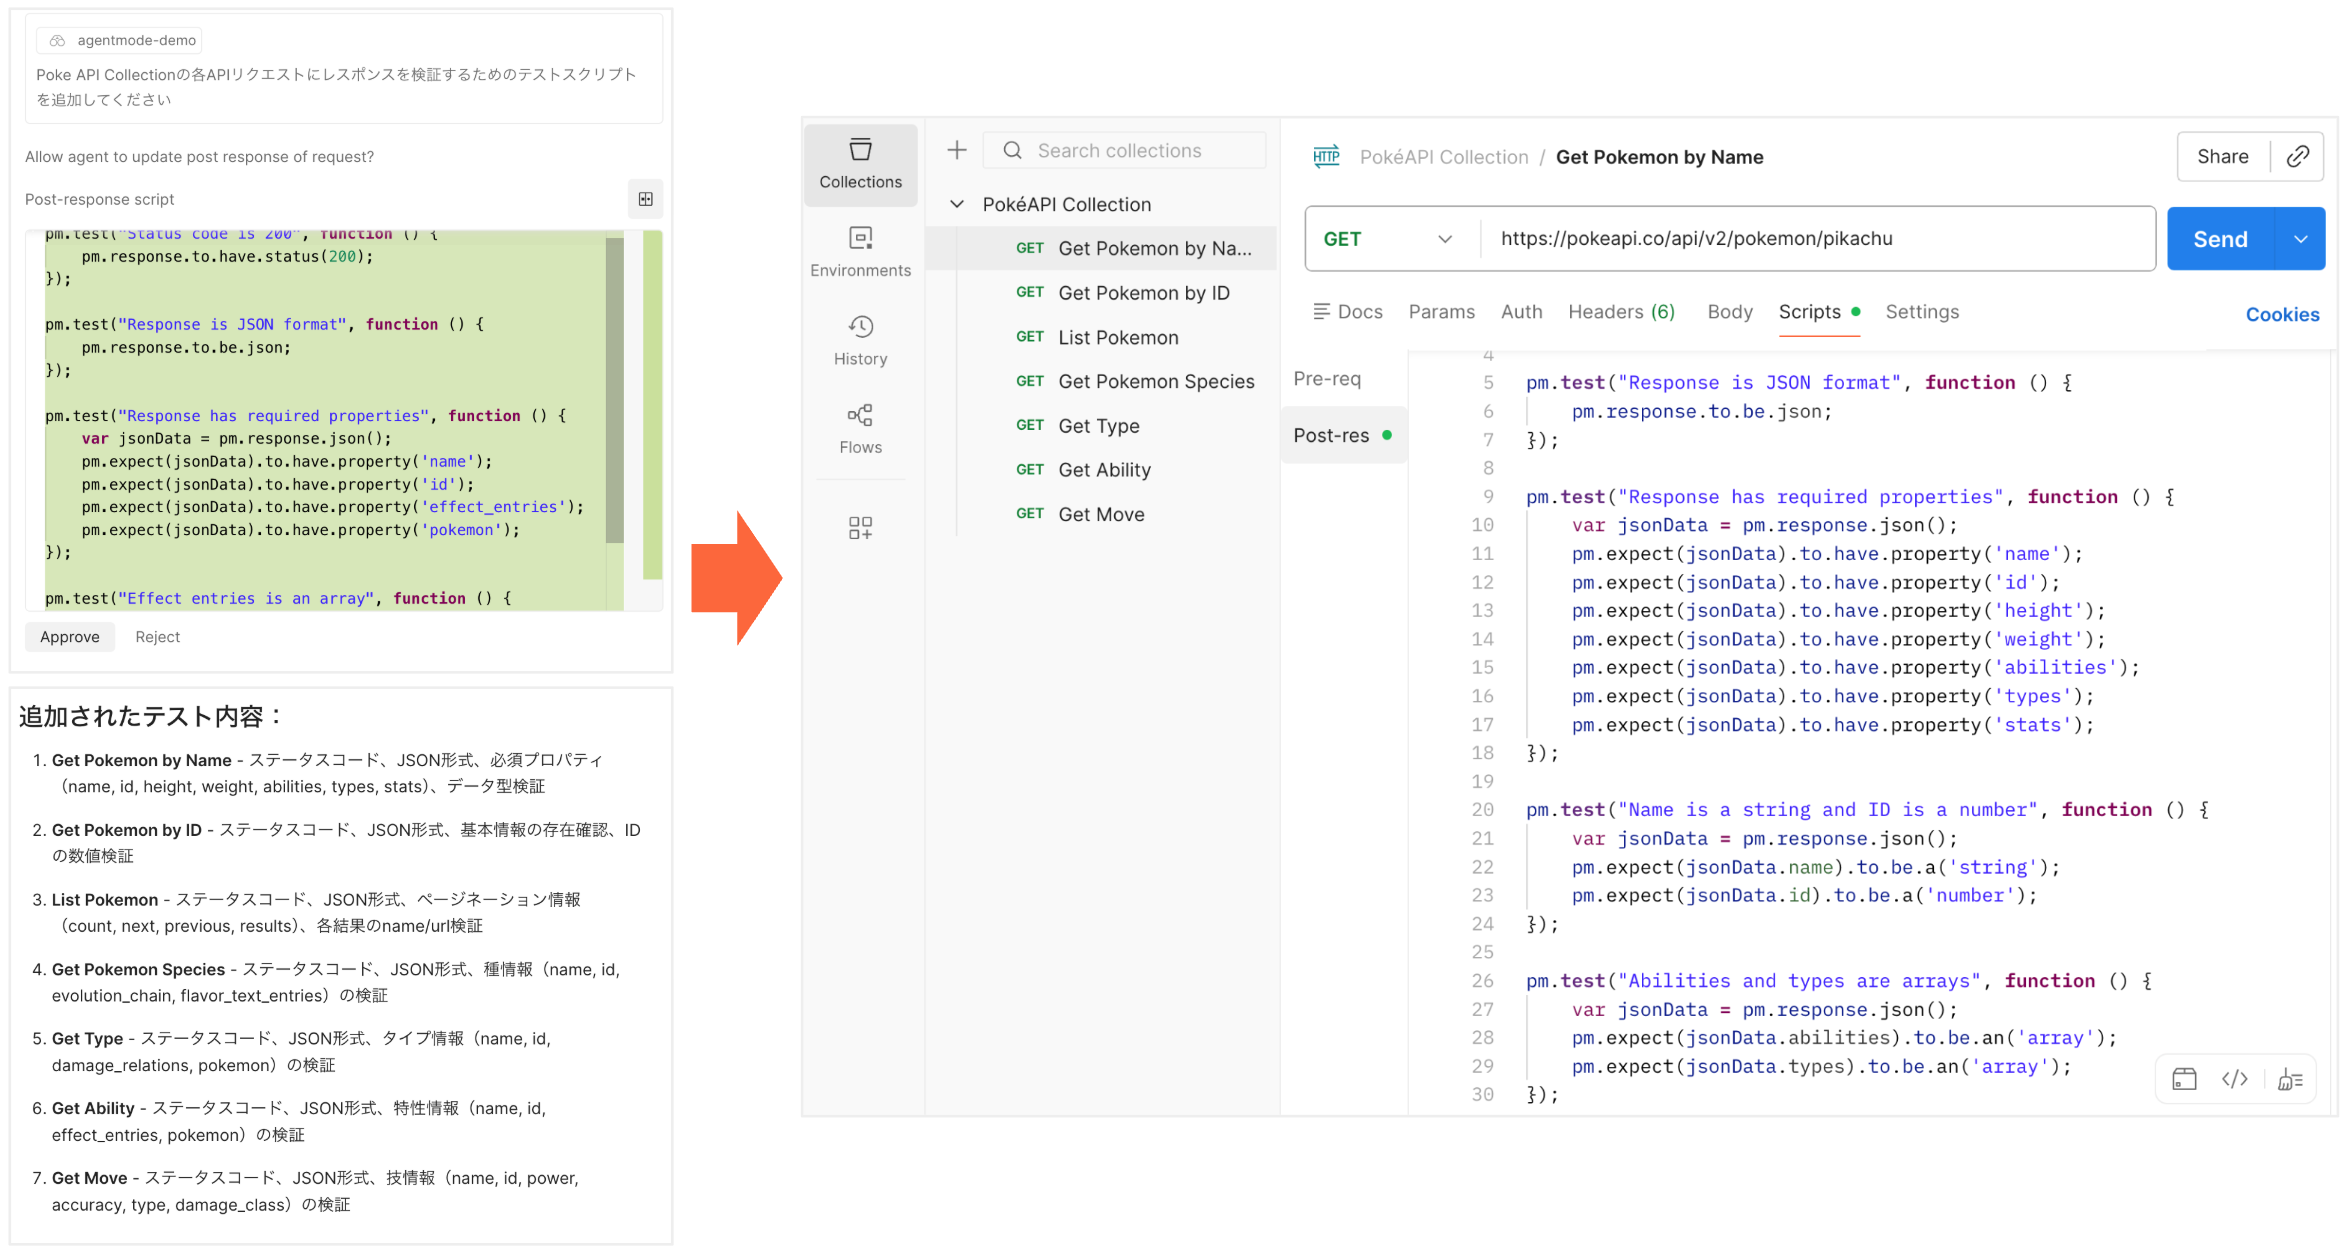The width and height of the screenshot is (2345, 1250).
Task: Open the Cookies link
Action: point(2281,315)
